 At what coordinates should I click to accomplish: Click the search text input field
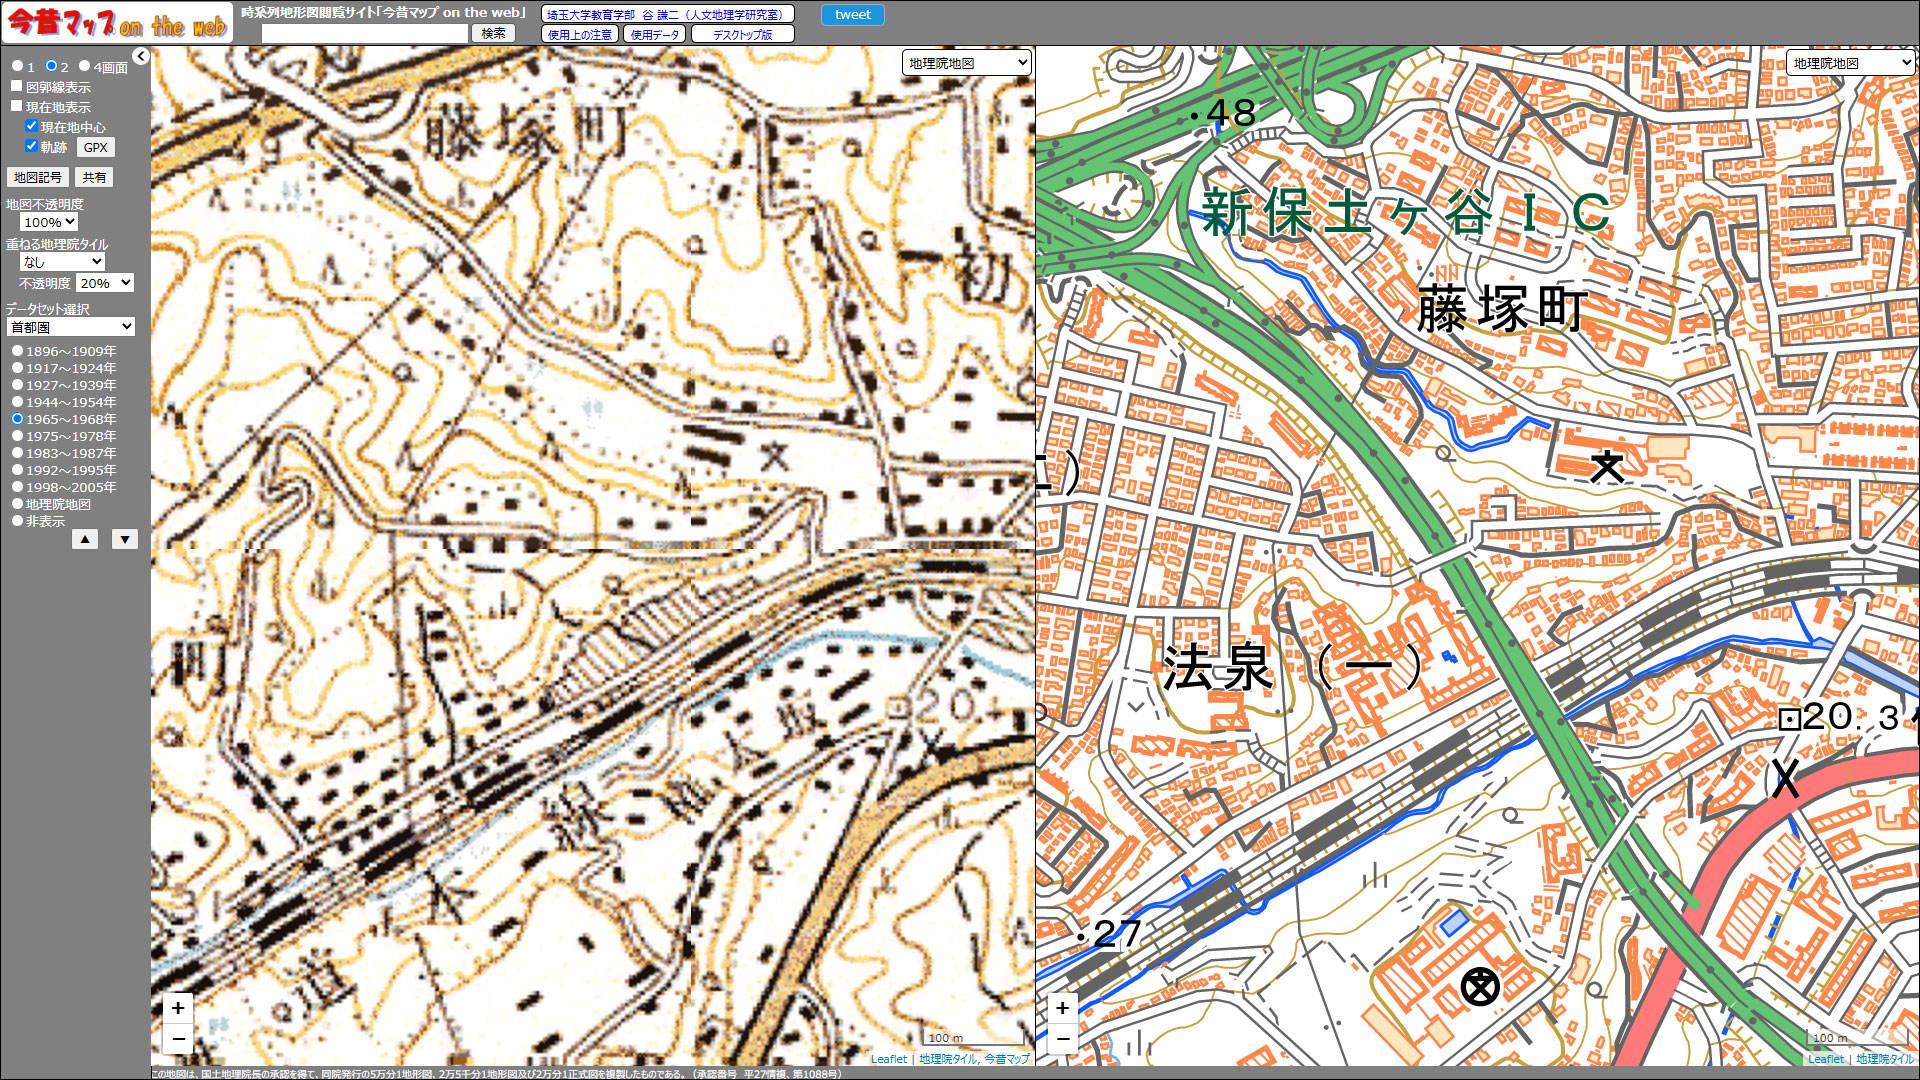point(365,33)
